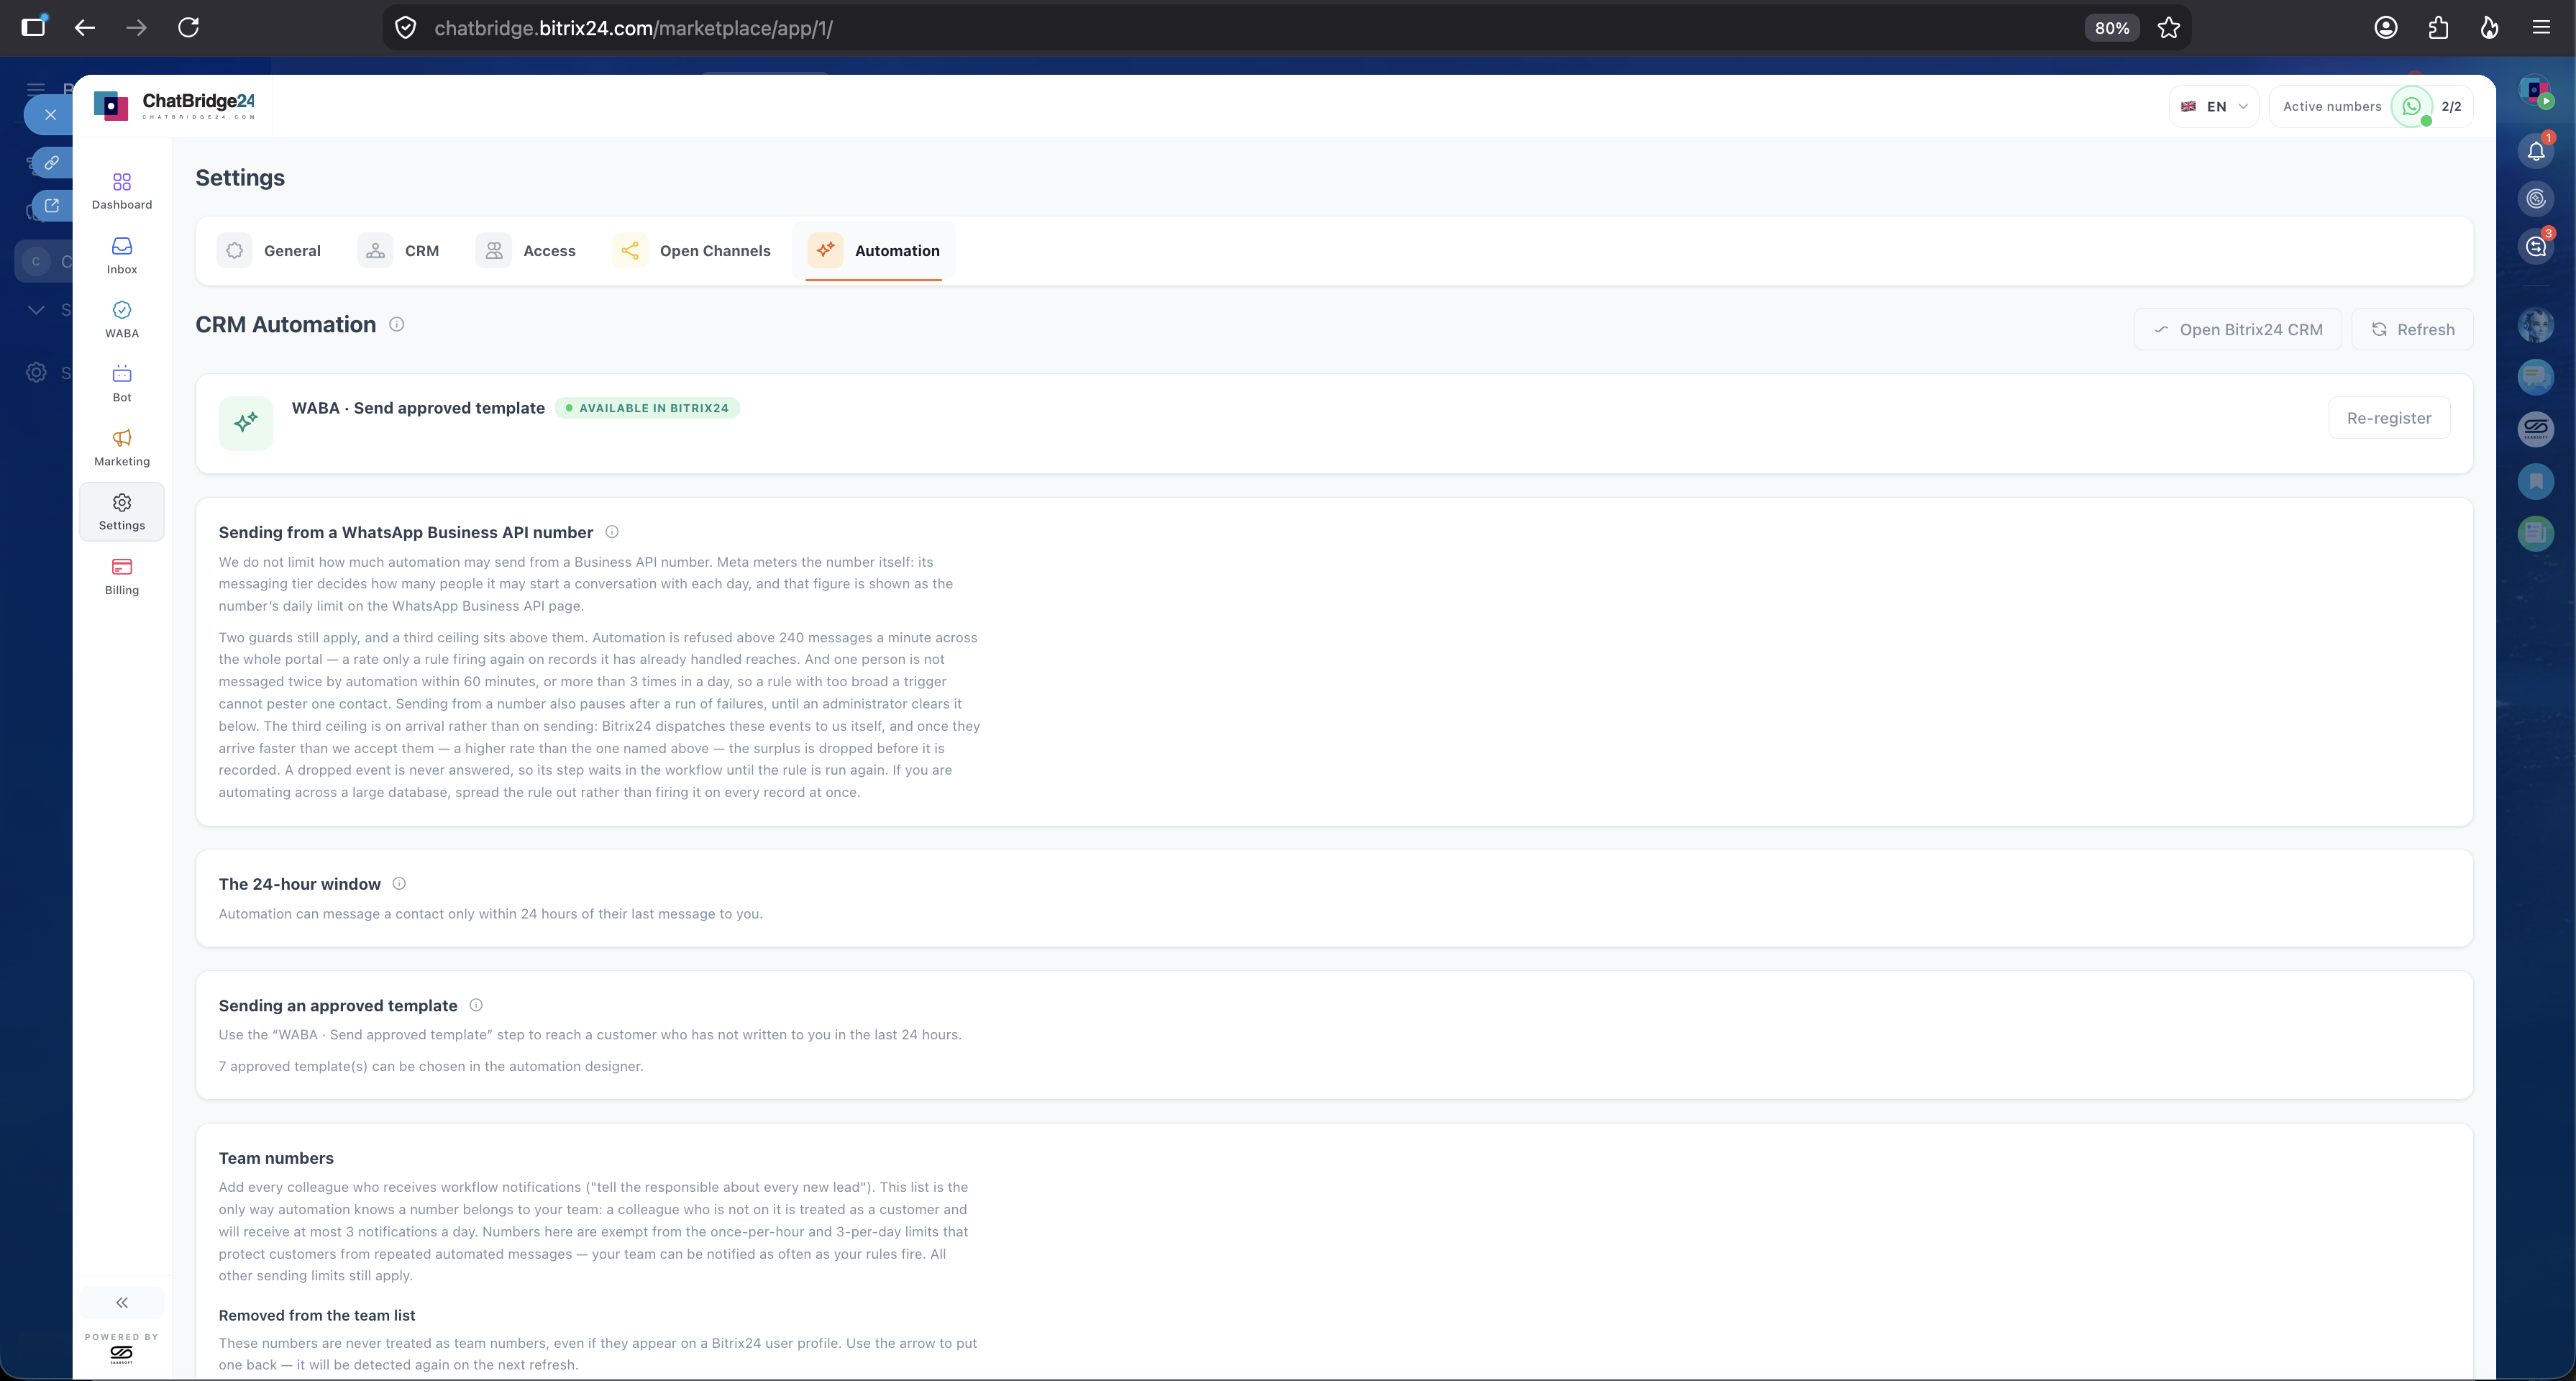Collapse the sidebar with the double-chevron

(122, 1302)
